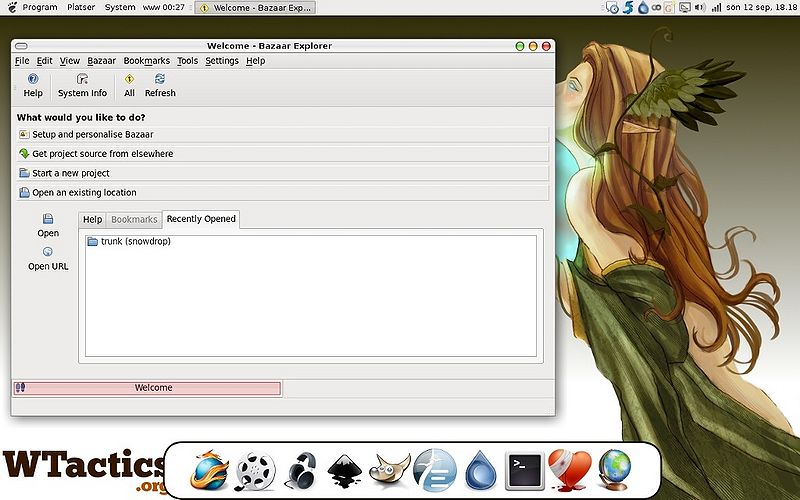Open Help from the toolbar
This screenshot has width=800, height=500.
tap(33, 85)
